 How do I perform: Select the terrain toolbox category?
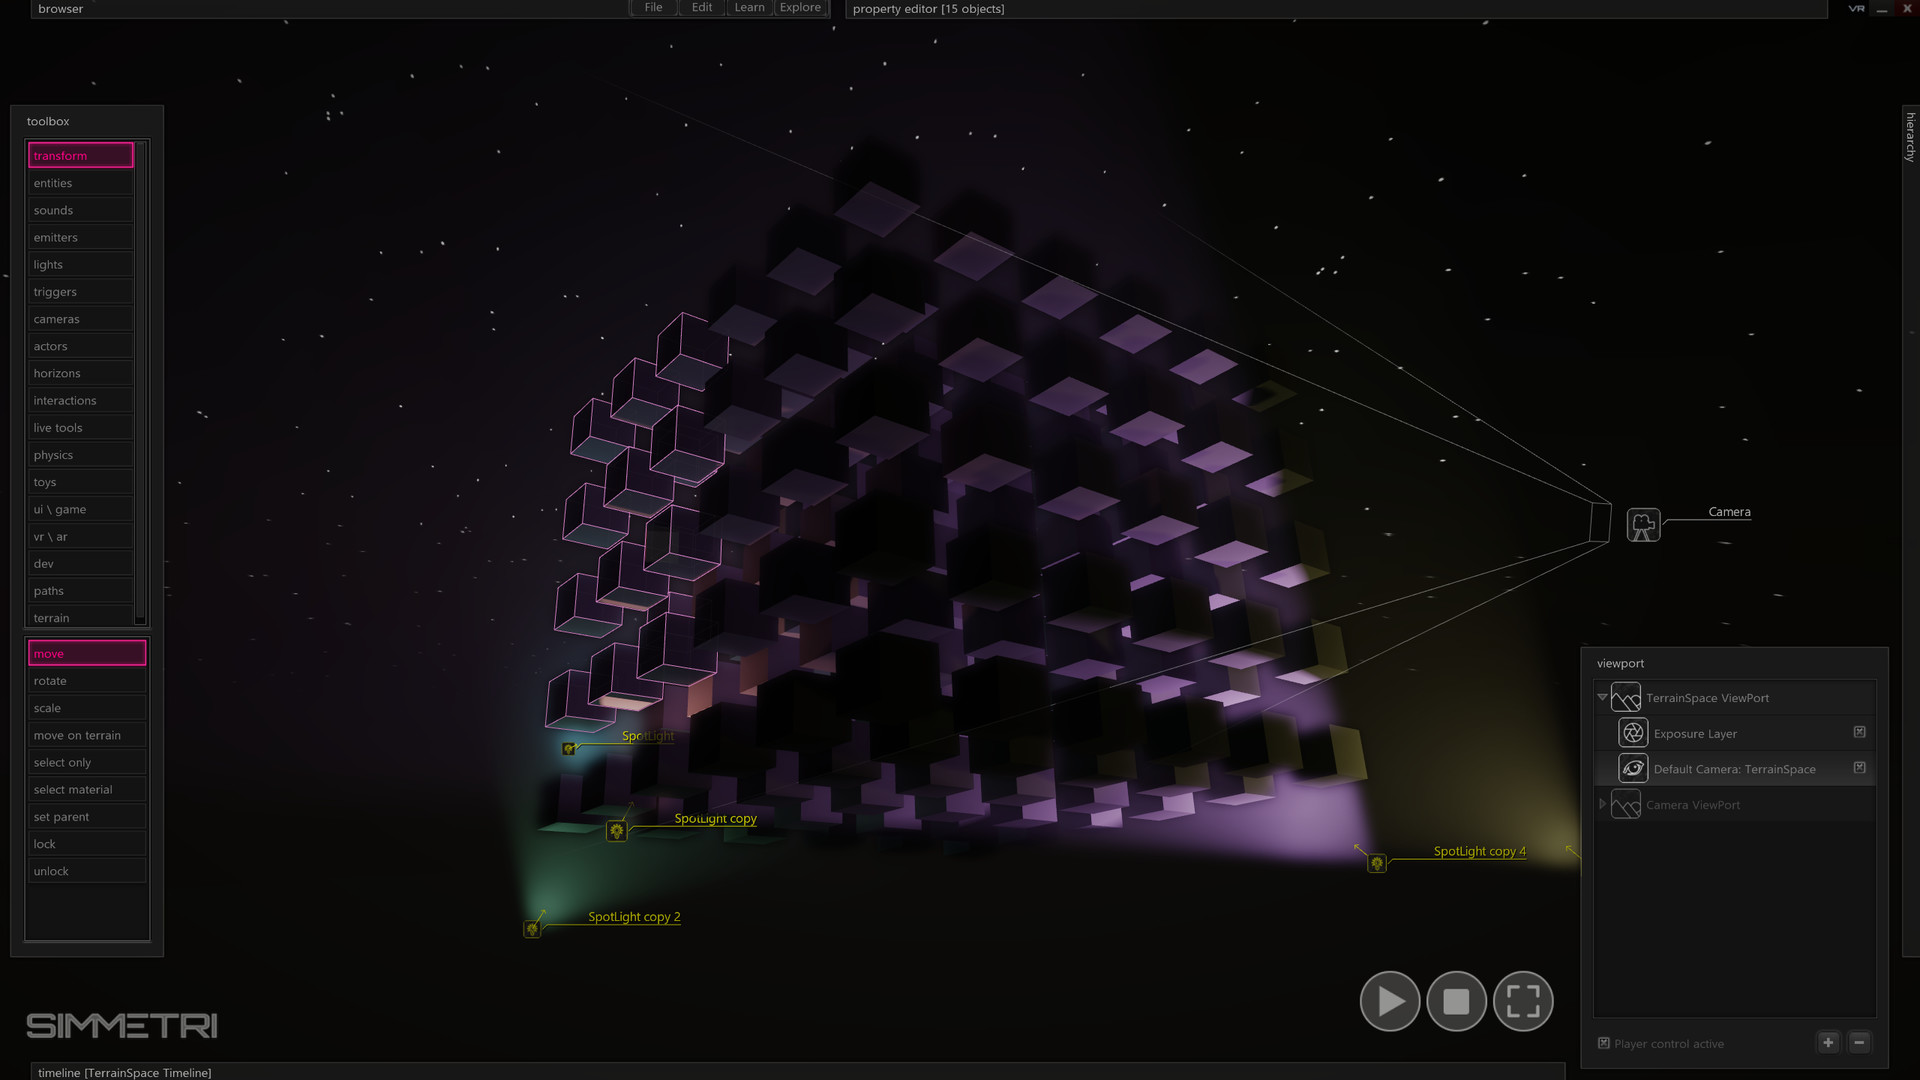click(80, 617)
